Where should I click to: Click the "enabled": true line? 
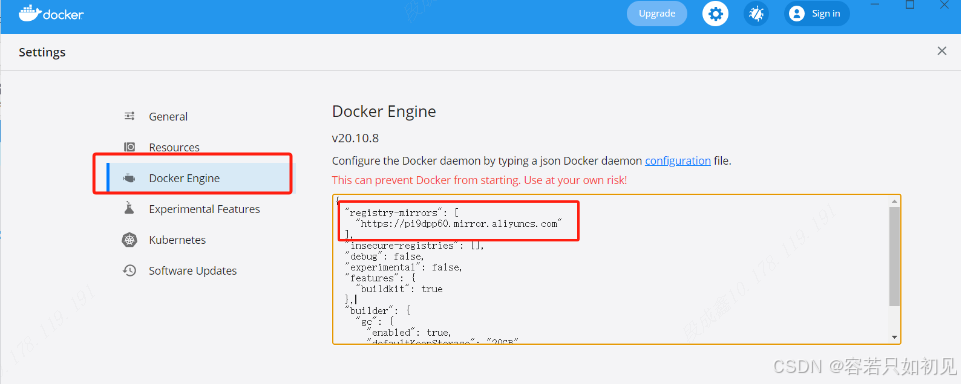point(408,333)
